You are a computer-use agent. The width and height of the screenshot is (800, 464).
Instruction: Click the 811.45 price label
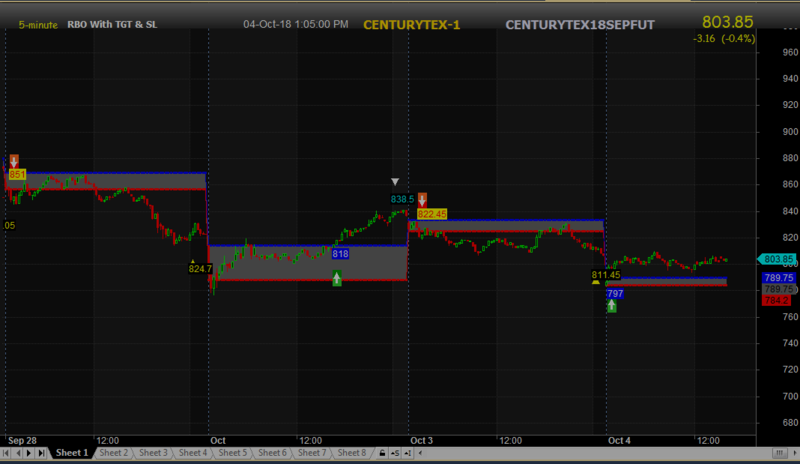pos(606,275)
